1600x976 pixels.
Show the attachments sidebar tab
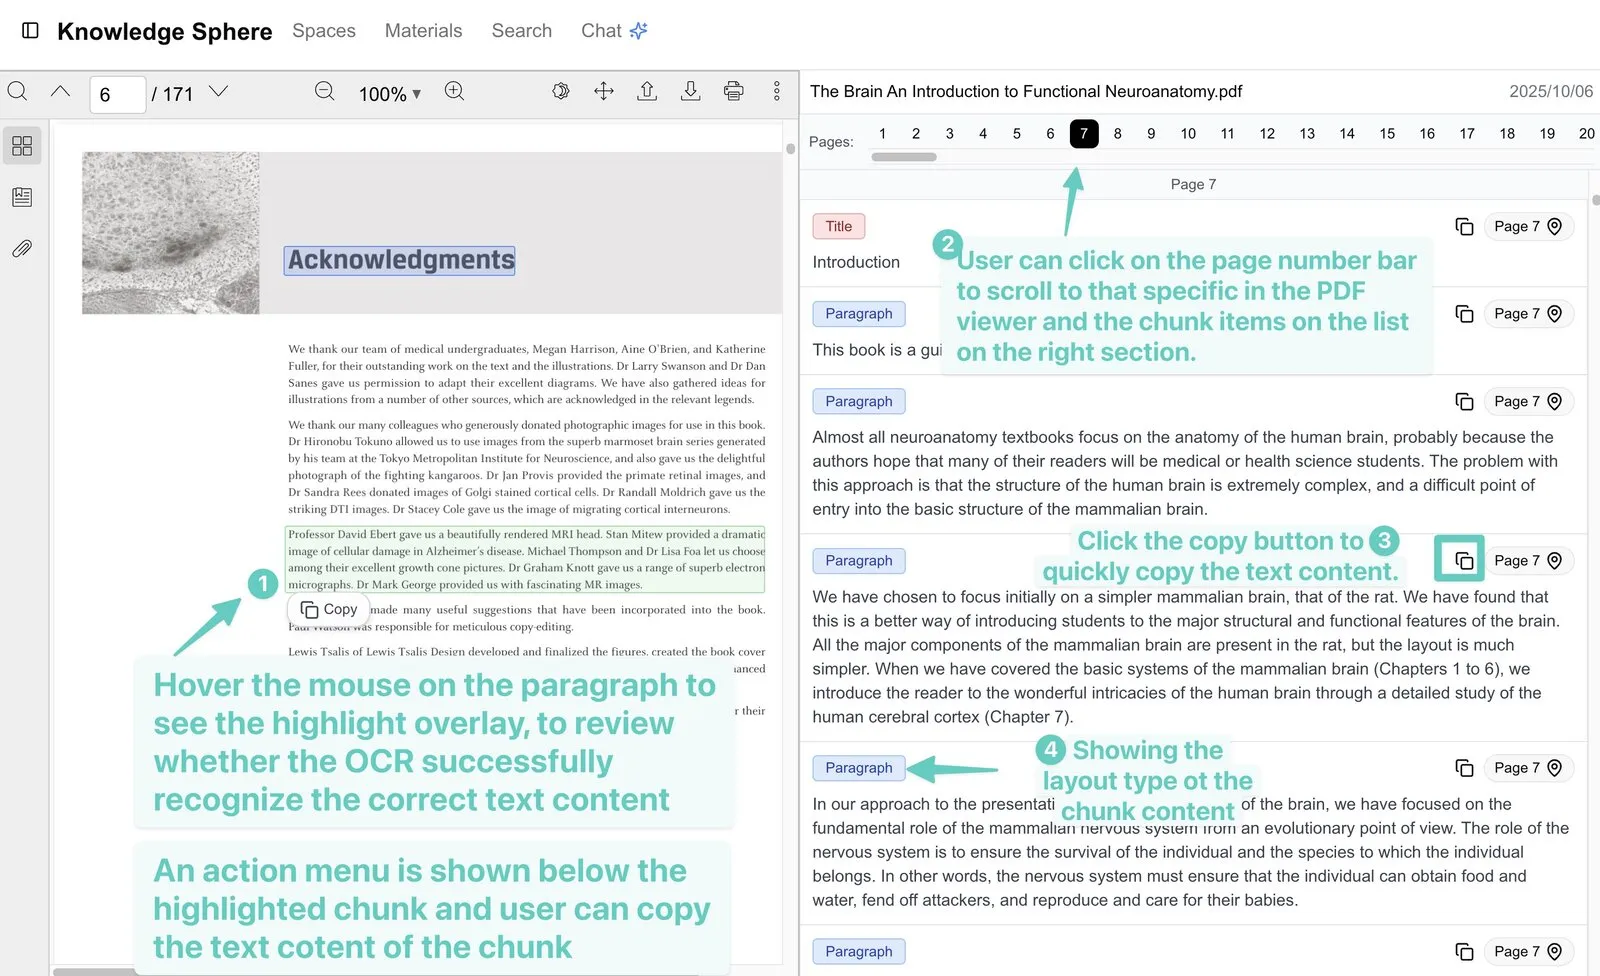point(22,248)
